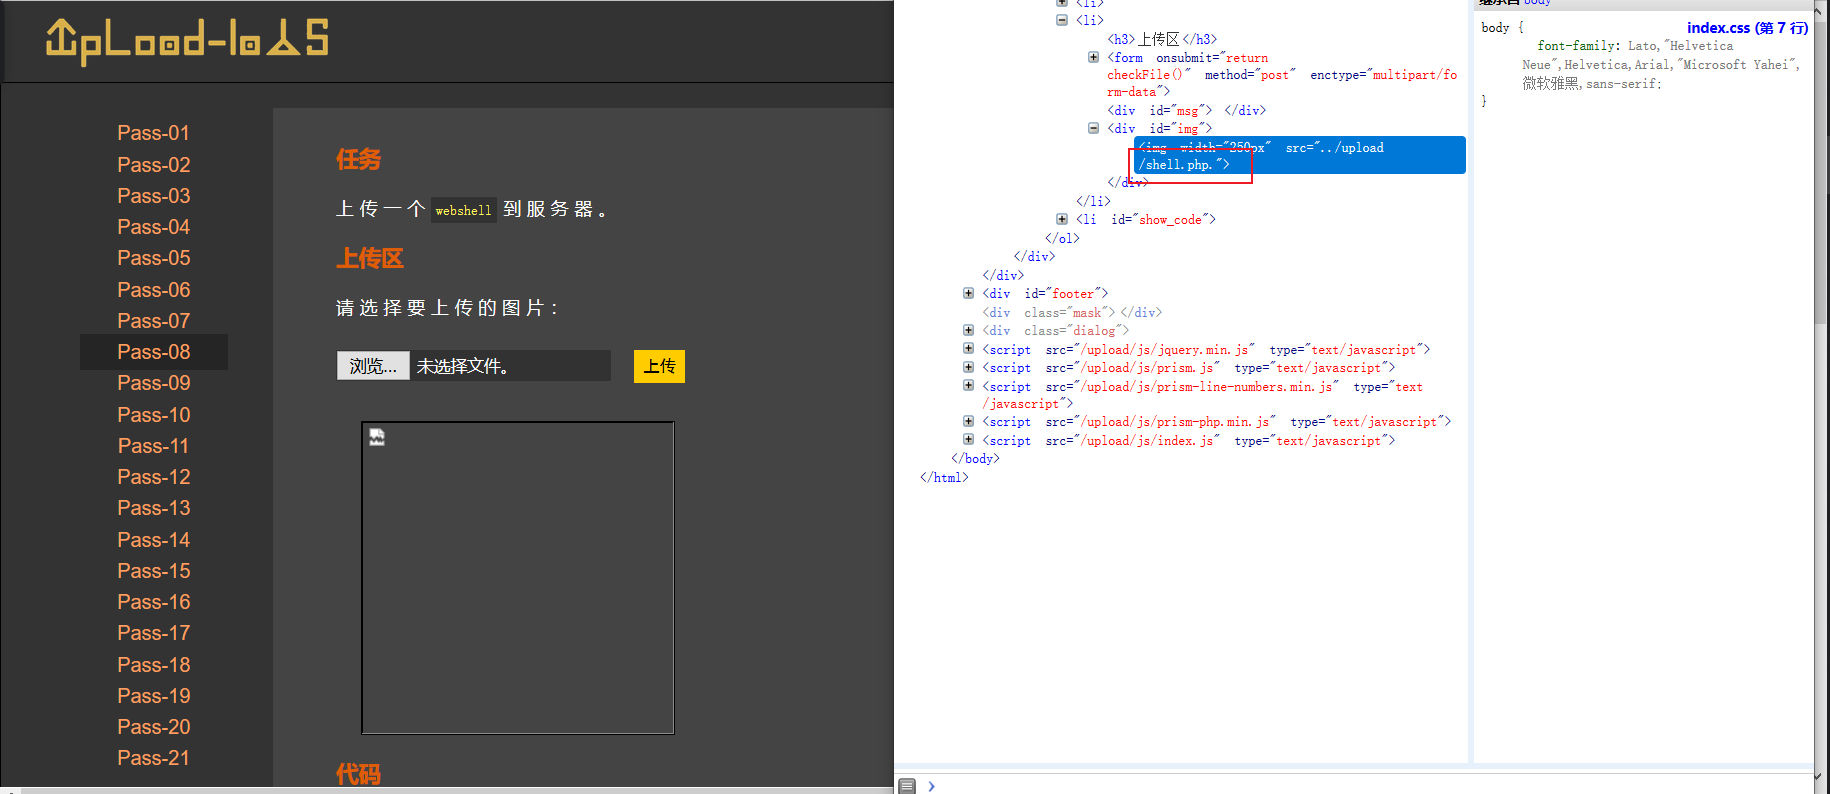
Task: Go to Pass-11 in sidebar
Action: (x=153, y=446)
